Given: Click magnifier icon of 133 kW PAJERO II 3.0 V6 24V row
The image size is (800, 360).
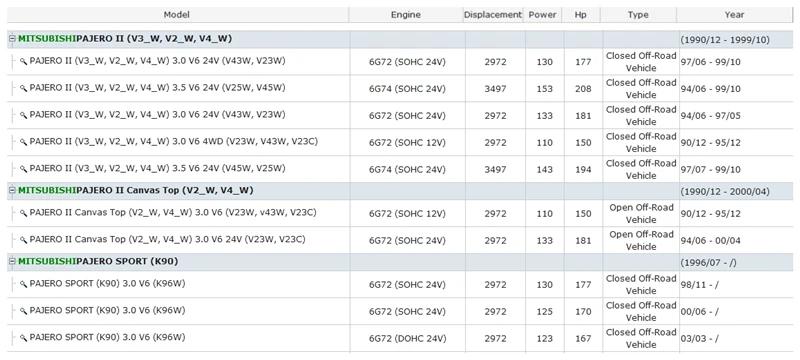Looking at the screenshot, I should (23, 115).
